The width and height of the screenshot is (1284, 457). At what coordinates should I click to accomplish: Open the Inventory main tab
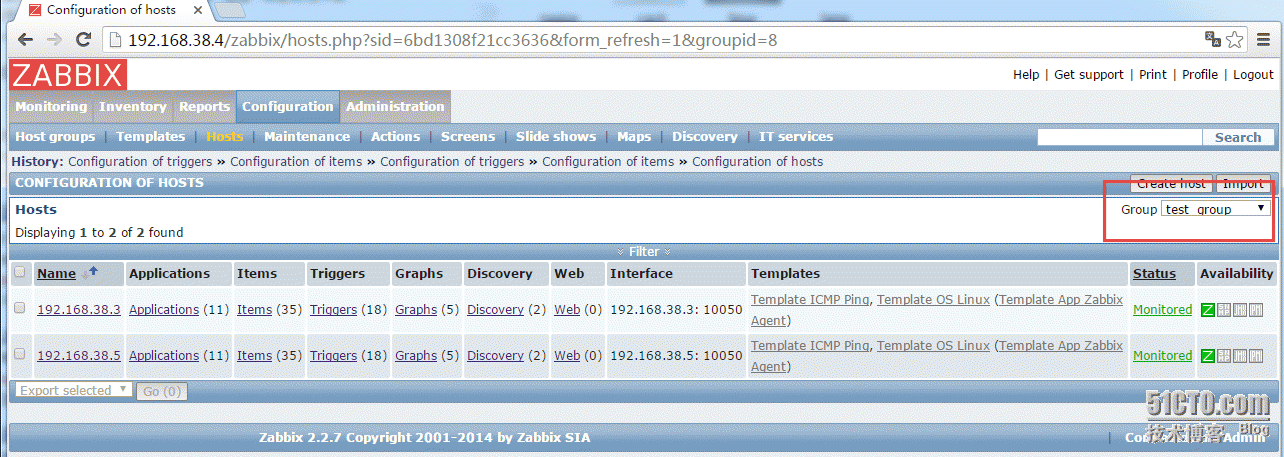133,106
